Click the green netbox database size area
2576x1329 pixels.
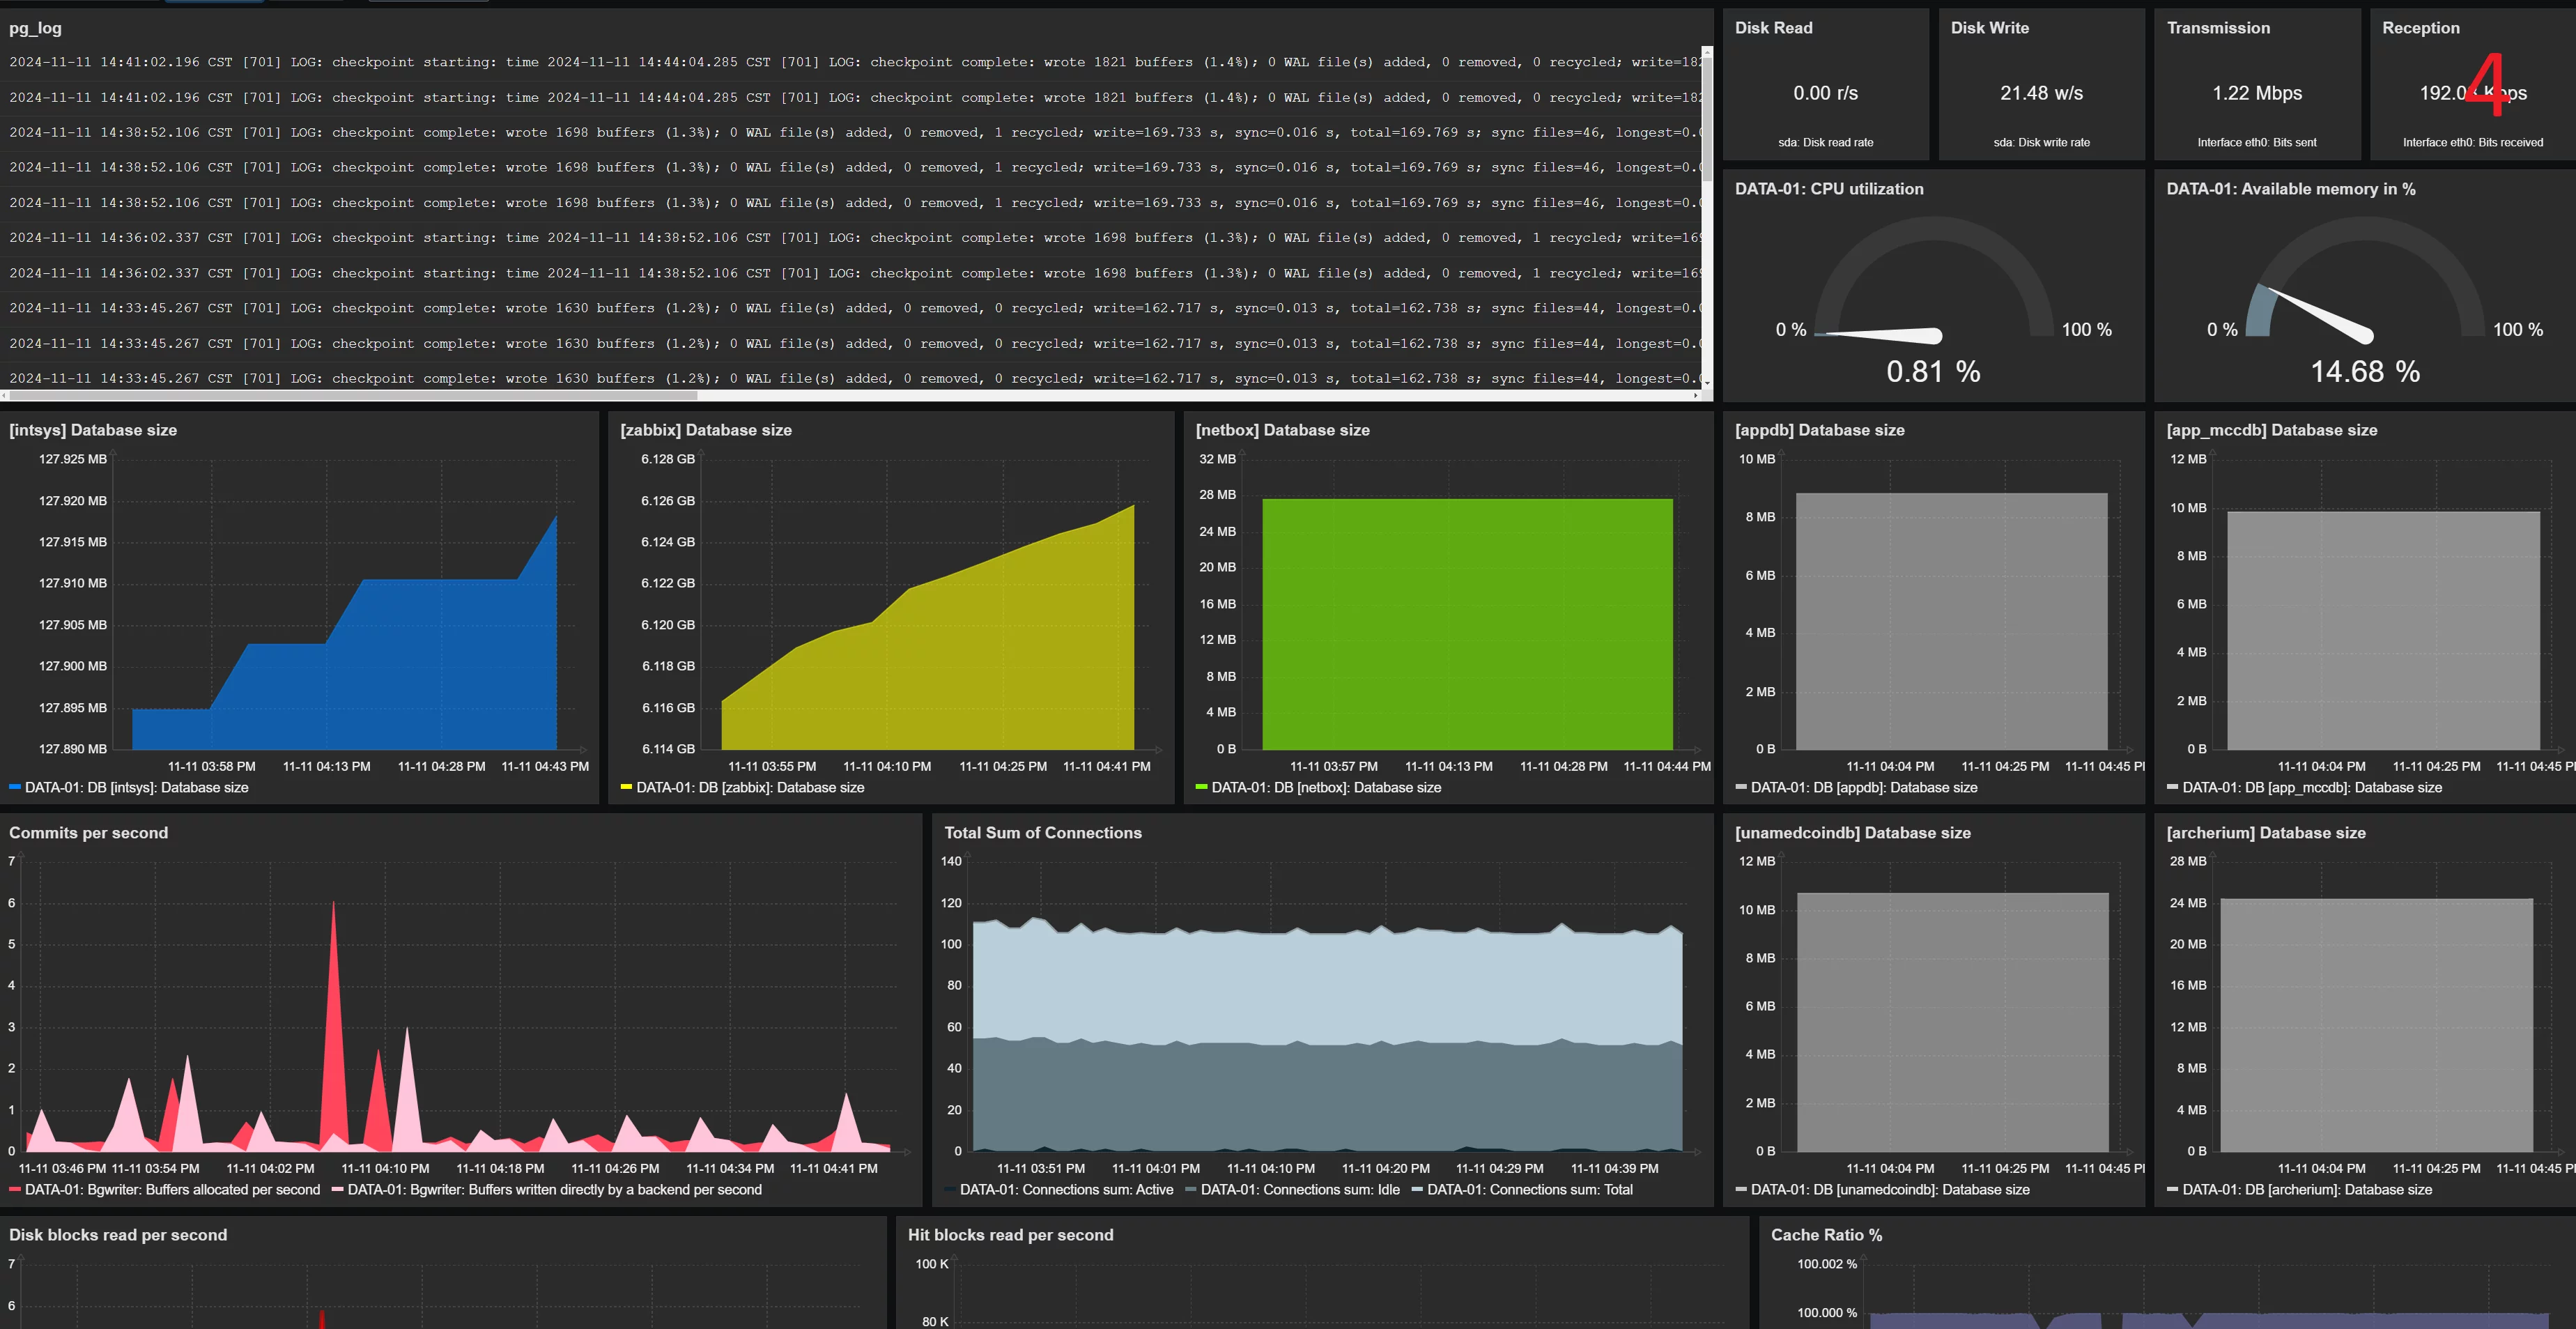tap(1467, 623)
